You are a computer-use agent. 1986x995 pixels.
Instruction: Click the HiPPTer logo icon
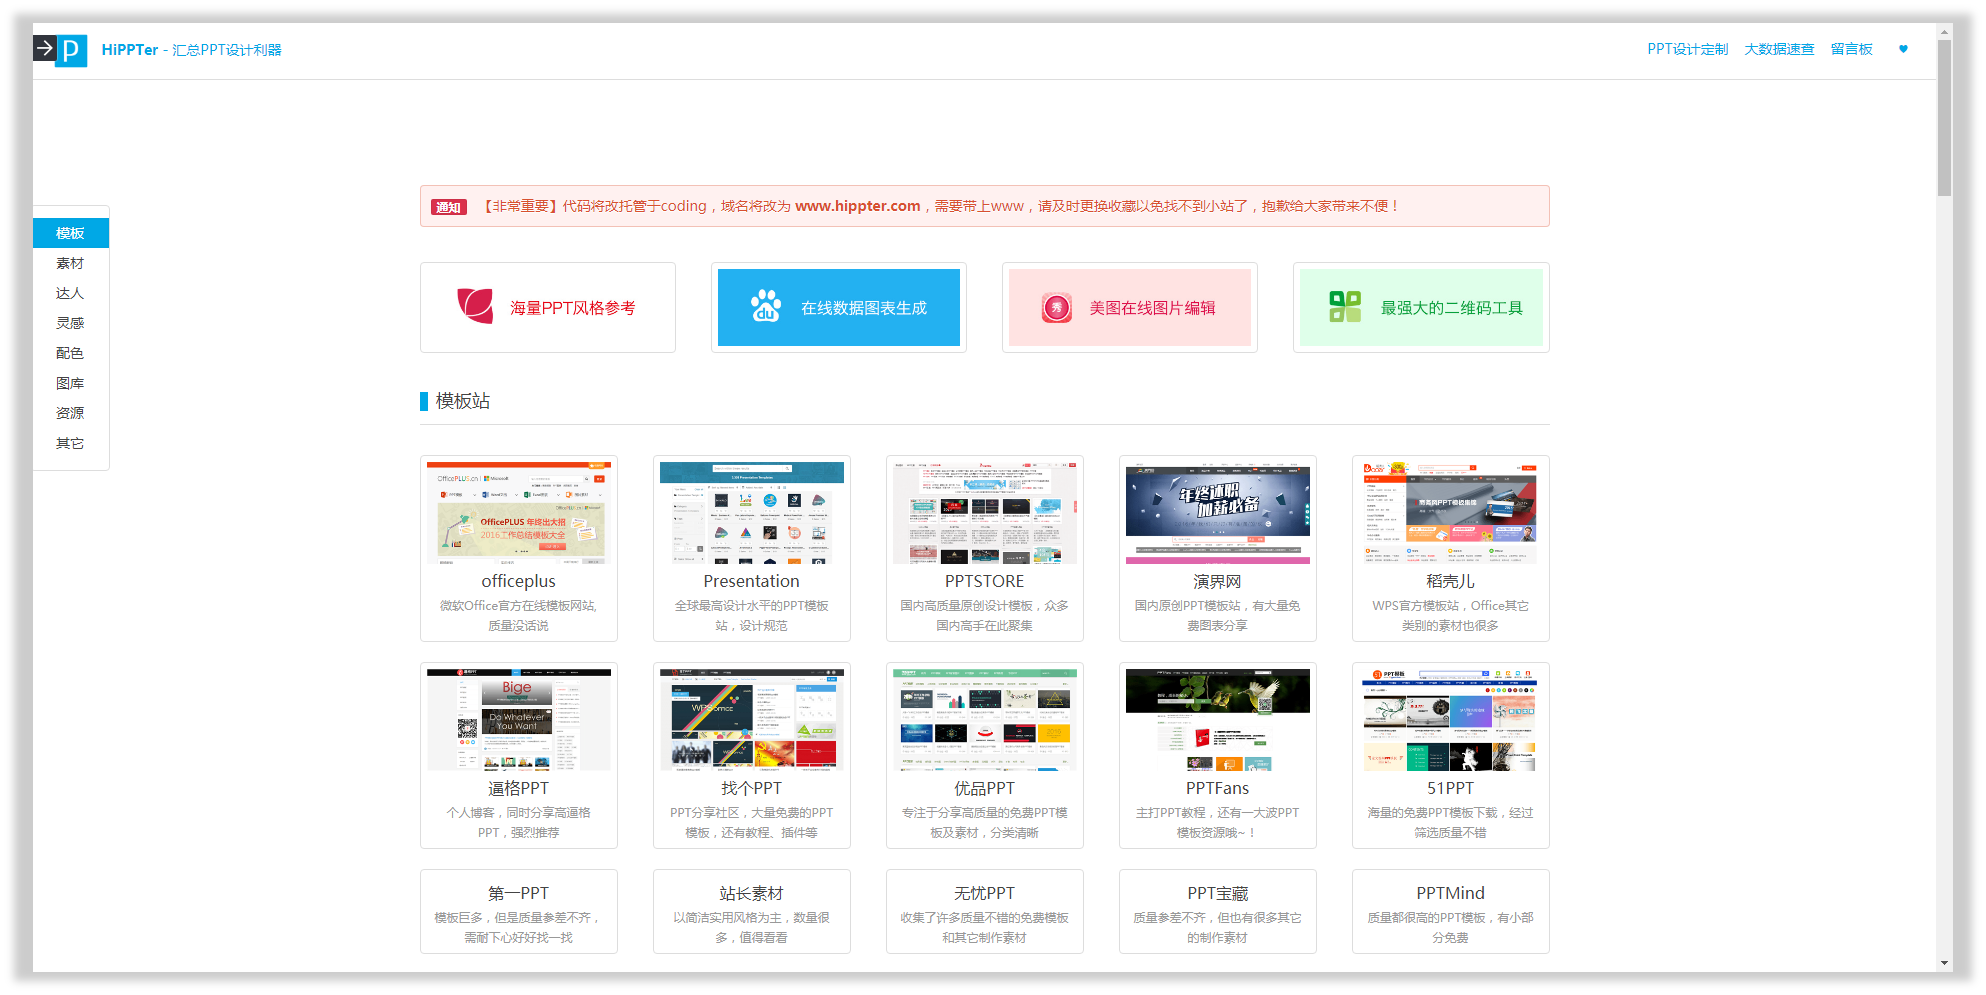(x=69, y=49)
